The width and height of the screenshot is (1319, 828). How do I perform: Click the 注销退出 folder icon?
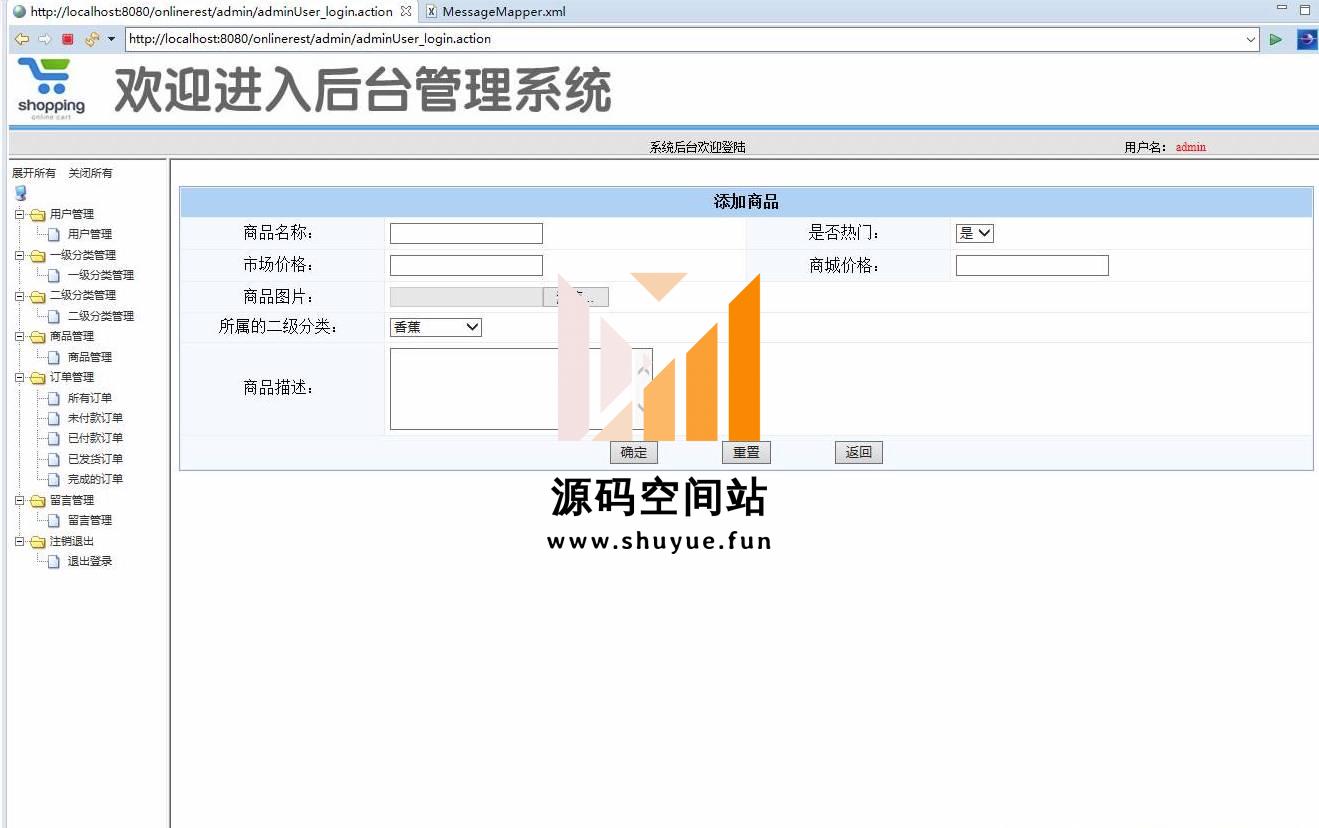[38, 541]
